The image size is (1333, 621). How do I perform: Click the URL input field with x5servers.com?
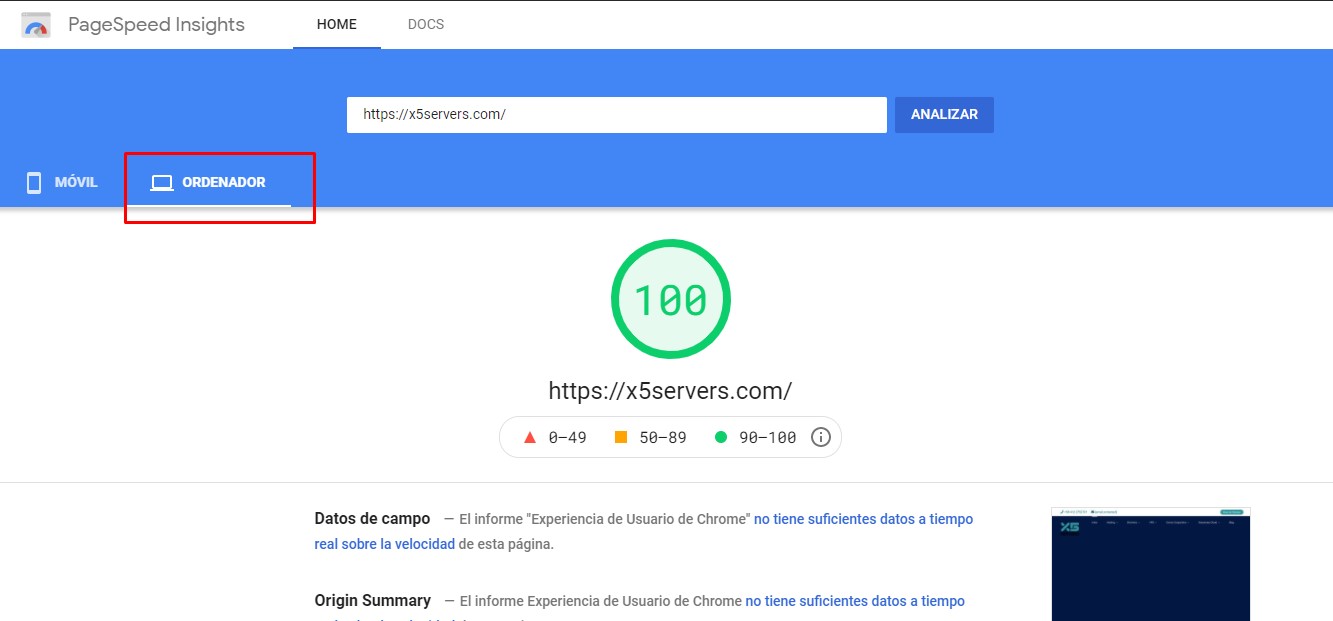coord(617,114)
